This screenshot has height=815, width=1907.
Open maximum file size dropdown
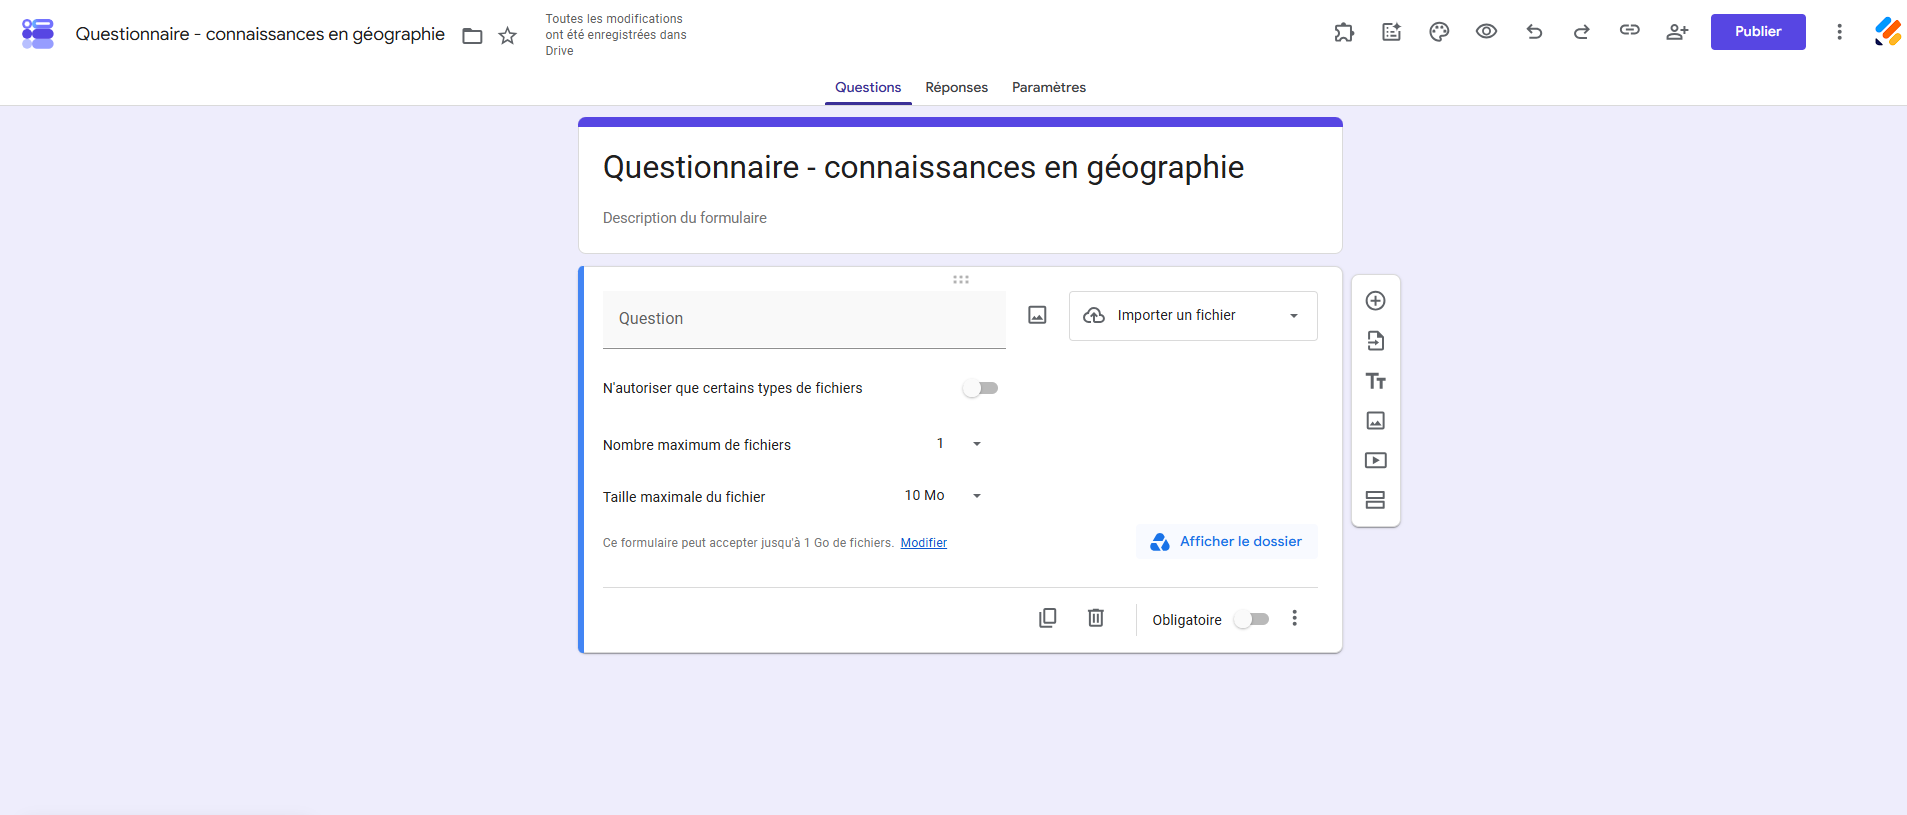click(944, 496)
